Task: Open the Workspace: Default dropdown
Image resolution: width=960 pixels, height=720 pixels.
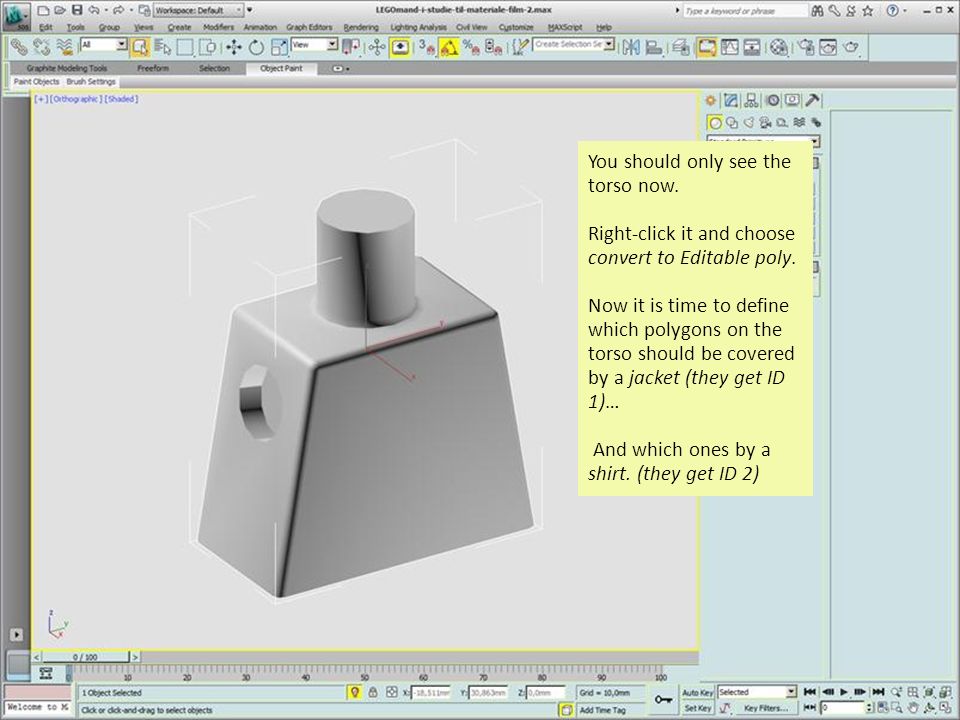Action: (x=198, y=10)
